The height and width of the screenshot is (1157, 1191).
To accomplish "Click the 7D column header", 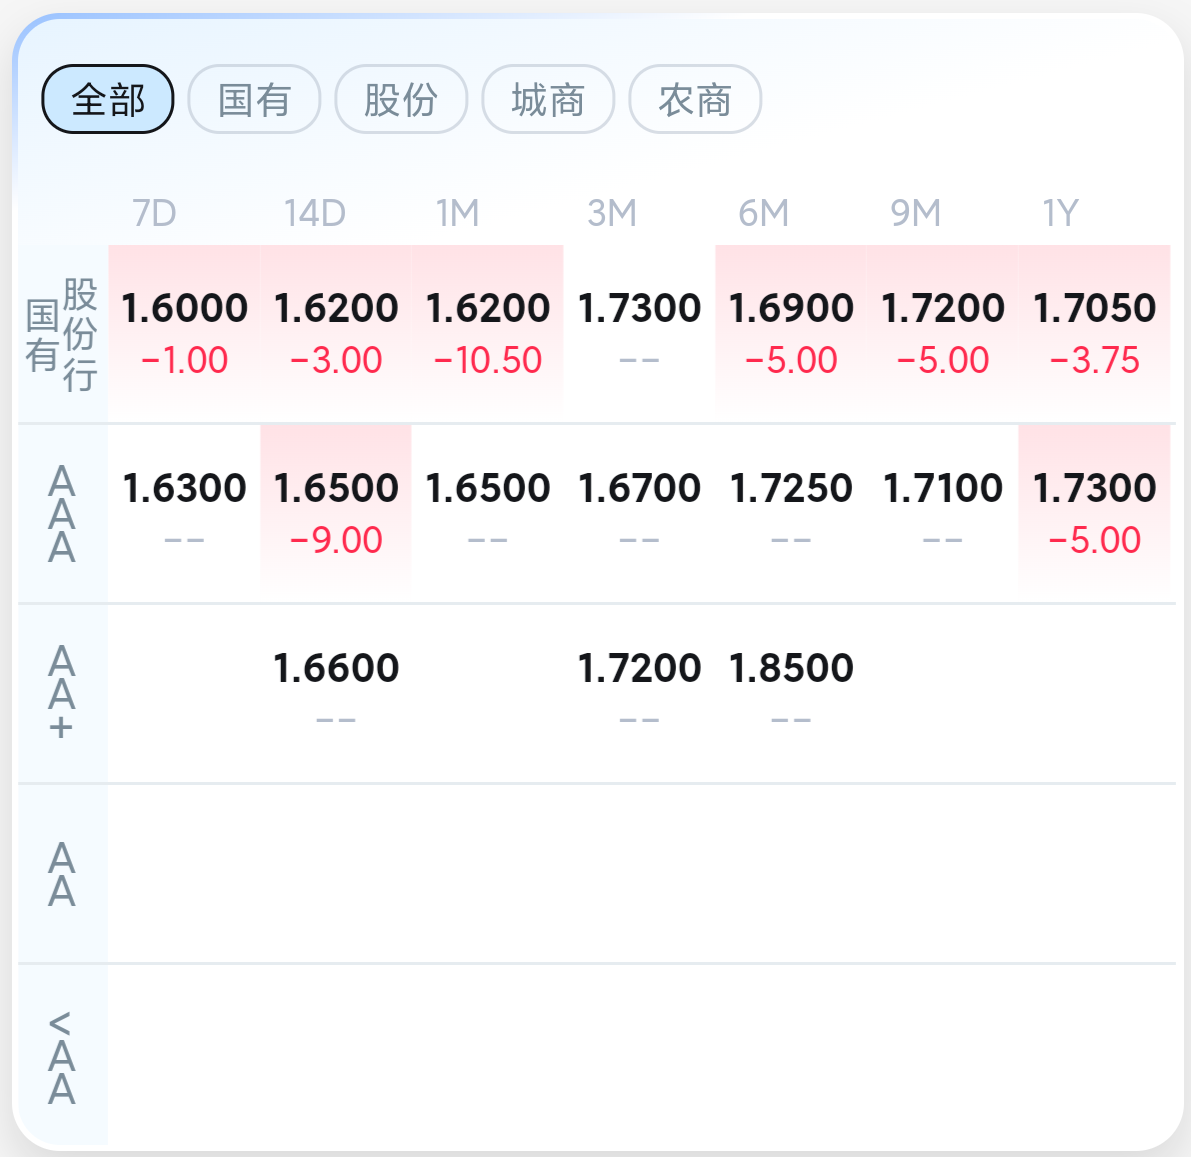I will click(x=154, y=213).
